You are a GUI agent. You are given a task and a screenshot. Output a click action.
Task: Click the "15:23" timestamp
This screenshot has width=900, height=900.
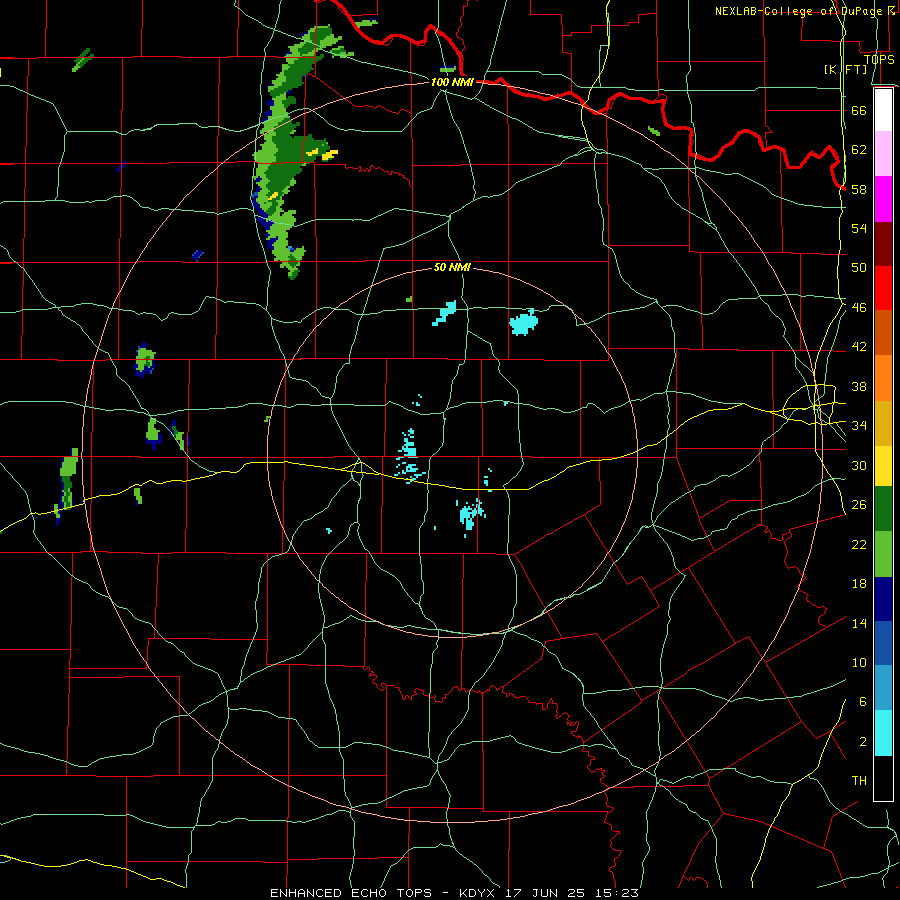(x=615, y=893)
